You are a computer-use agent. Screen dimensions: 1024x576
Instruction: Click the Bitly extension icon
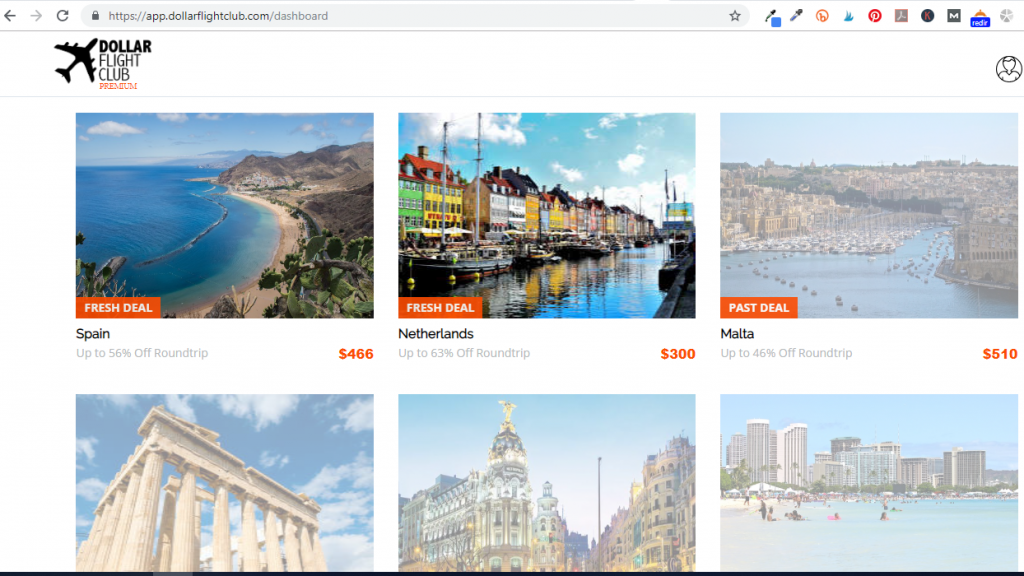[x=822, y=16]
